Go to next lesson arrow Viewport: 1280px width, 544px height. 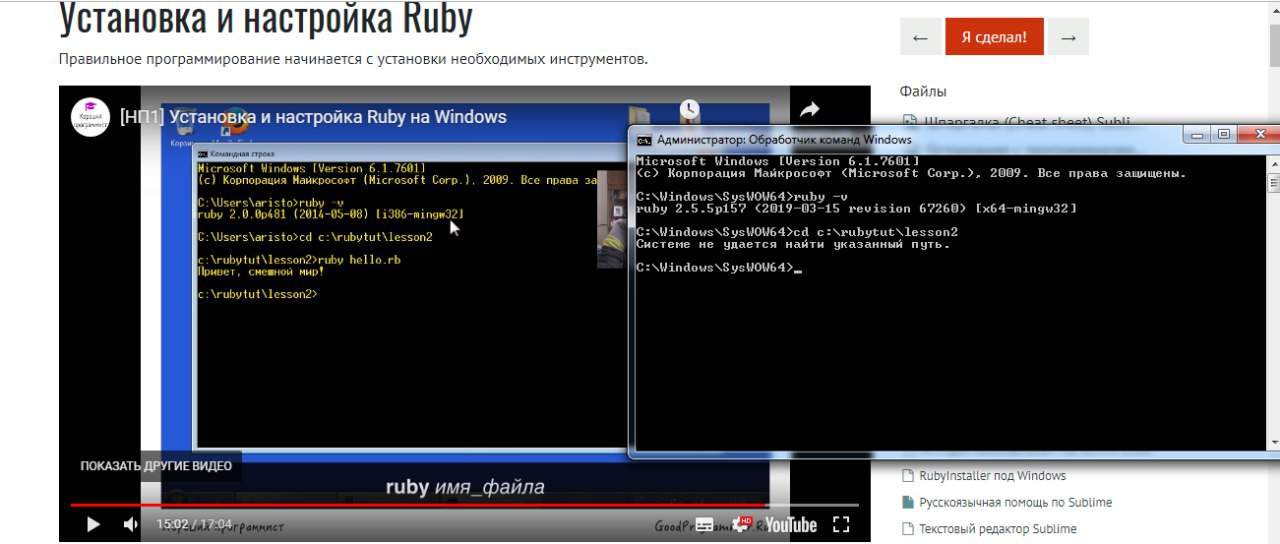pyautogui.click(x=1069, y=37)
